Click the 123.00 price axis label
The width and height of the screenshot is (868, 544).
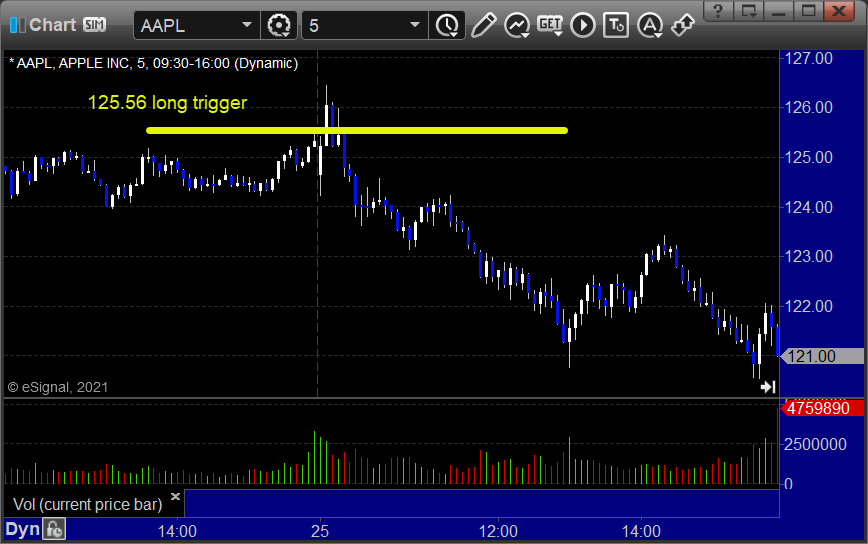pyautogui.click(x=808, y=256)
